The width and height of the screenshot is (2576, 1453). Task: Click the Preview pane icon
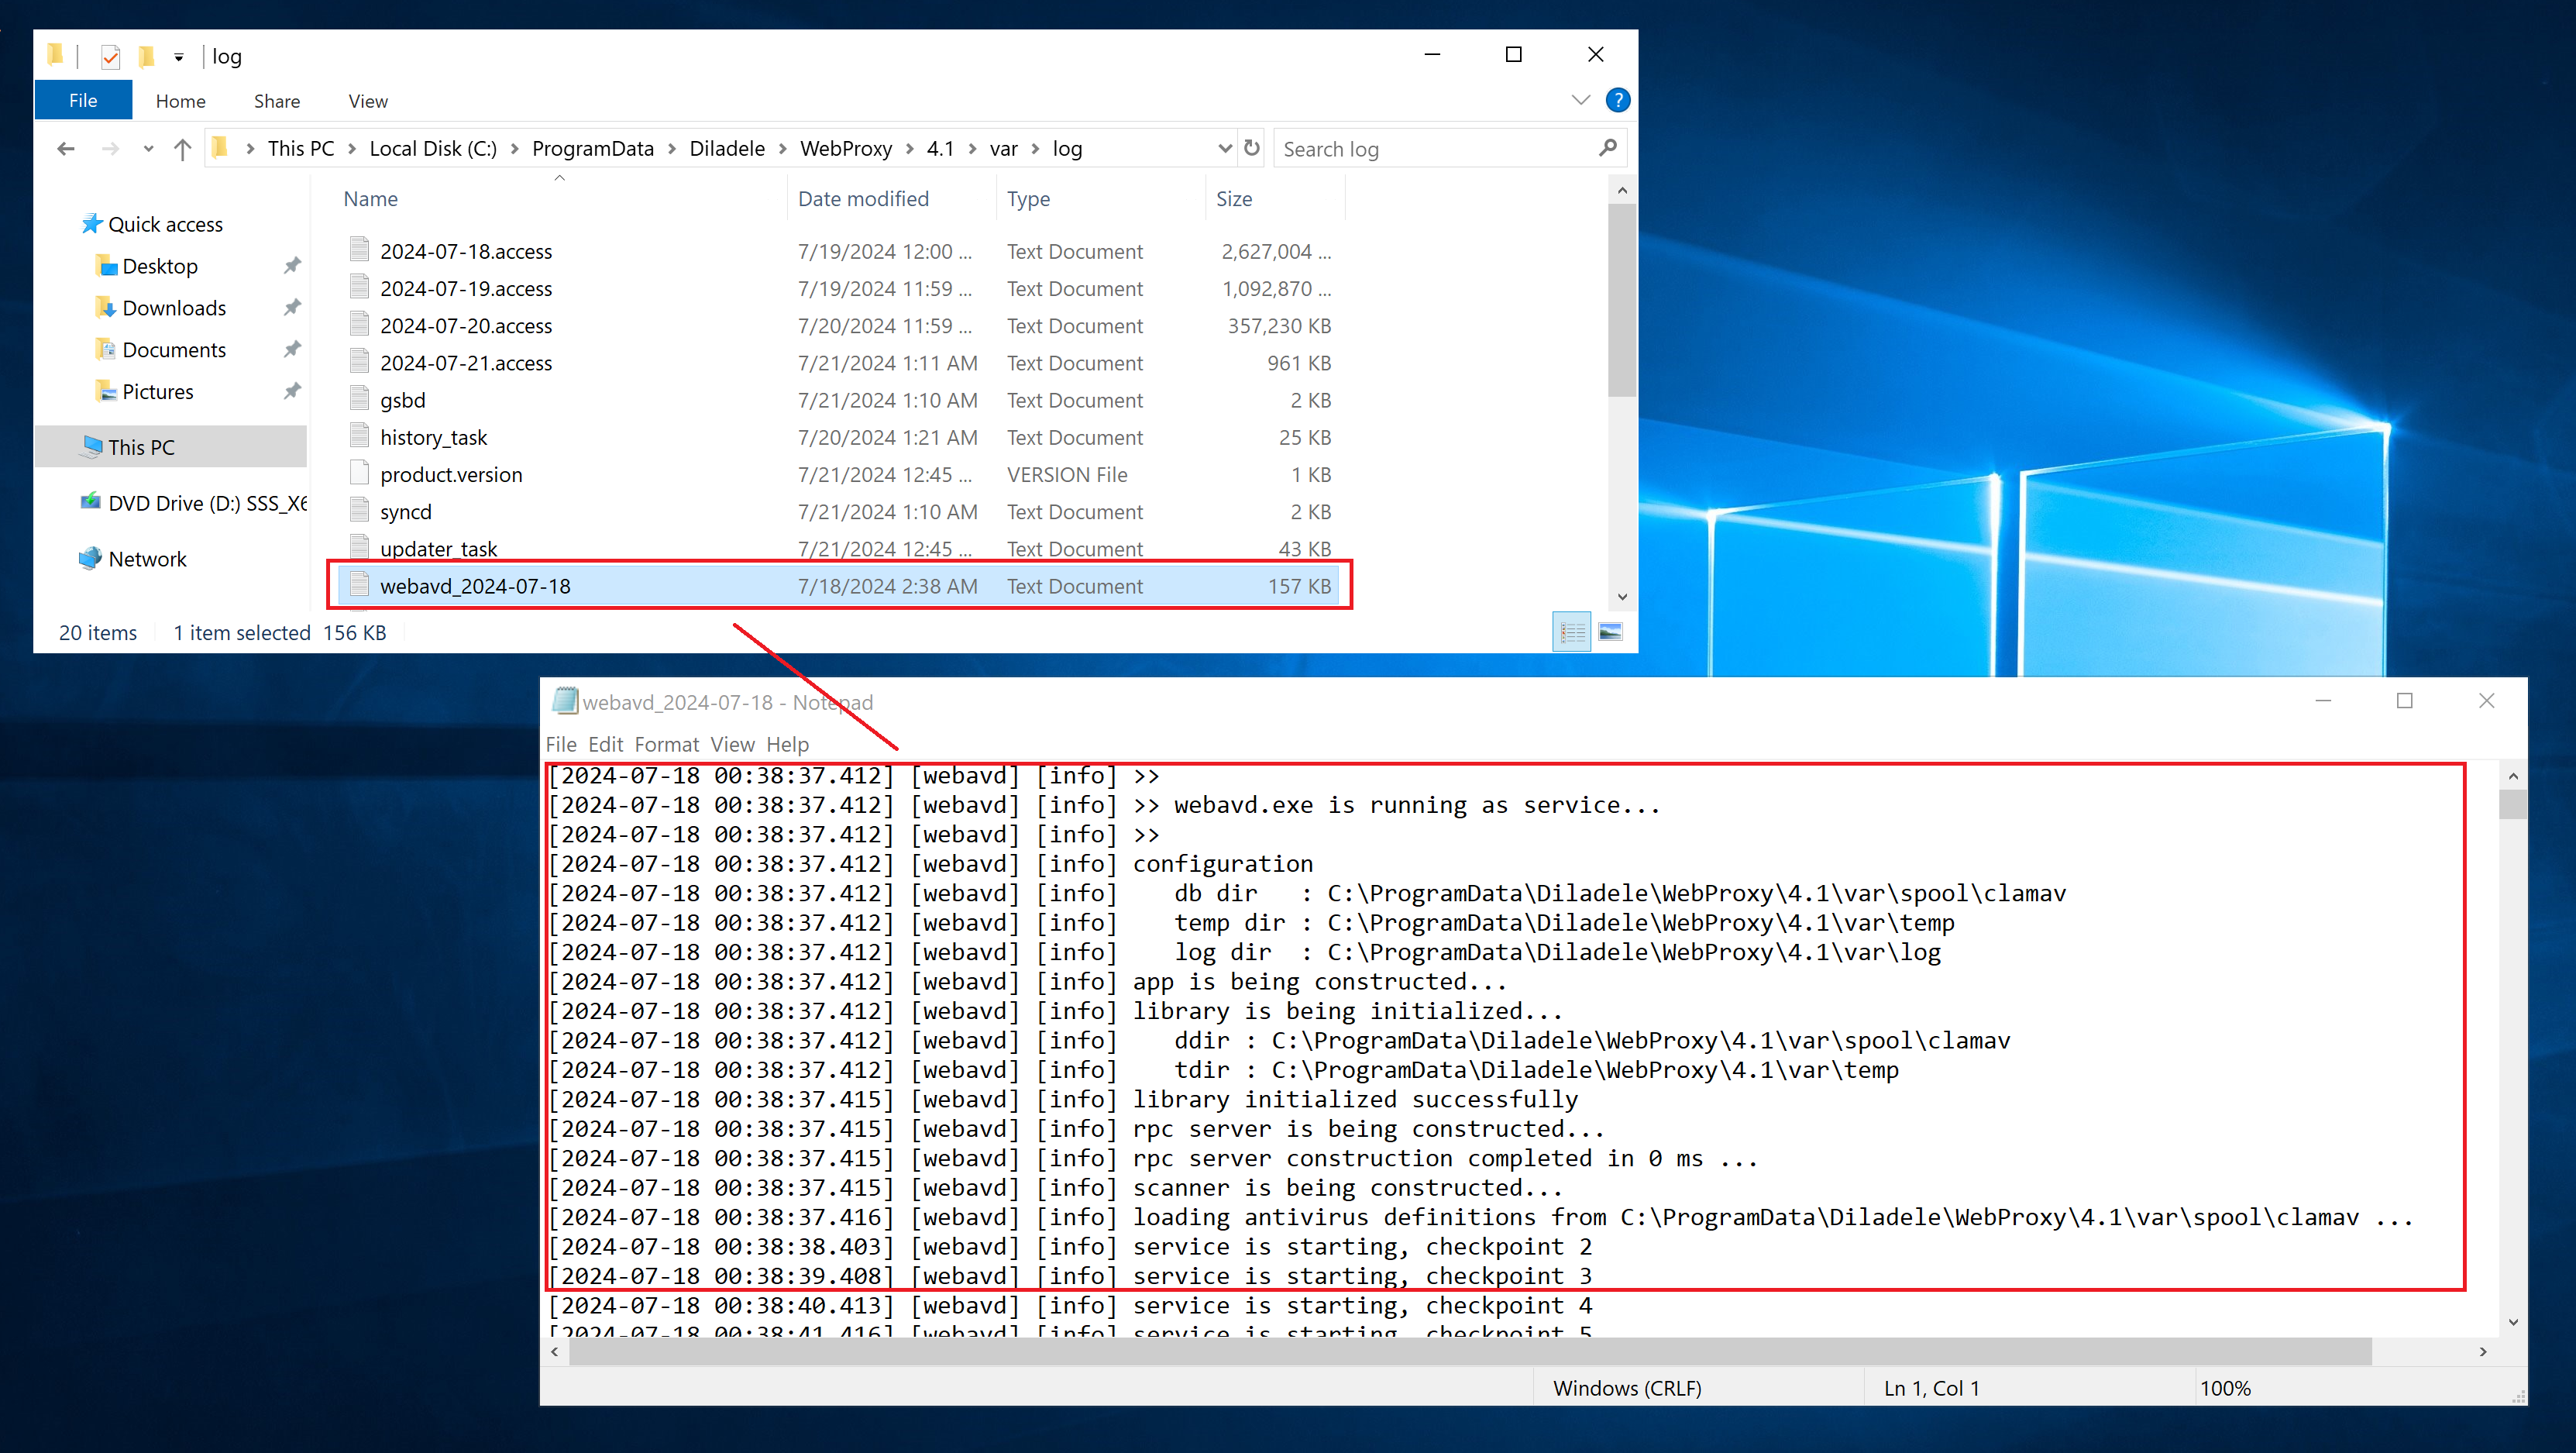[x=1610, y=630]
